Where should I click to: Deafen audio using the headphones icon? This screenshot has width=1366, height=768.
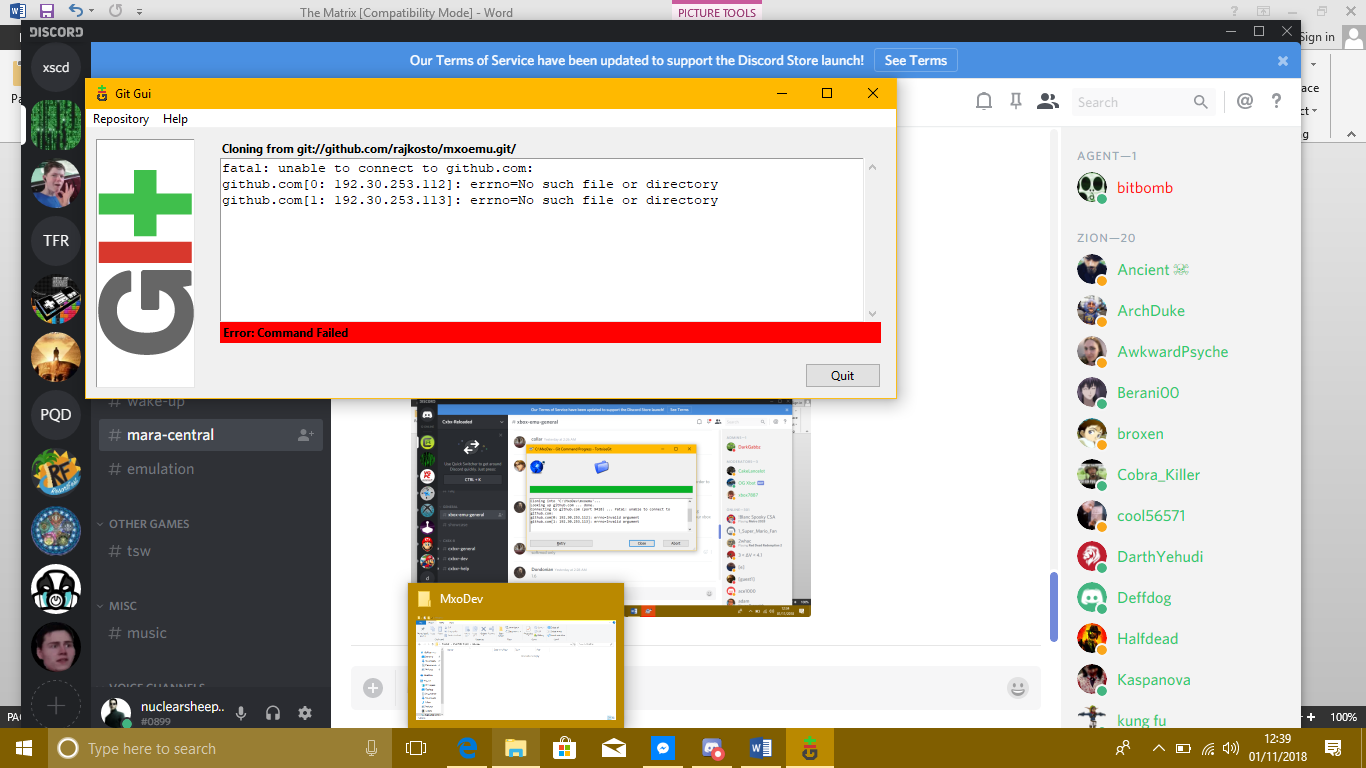click(x=273, y=713)
